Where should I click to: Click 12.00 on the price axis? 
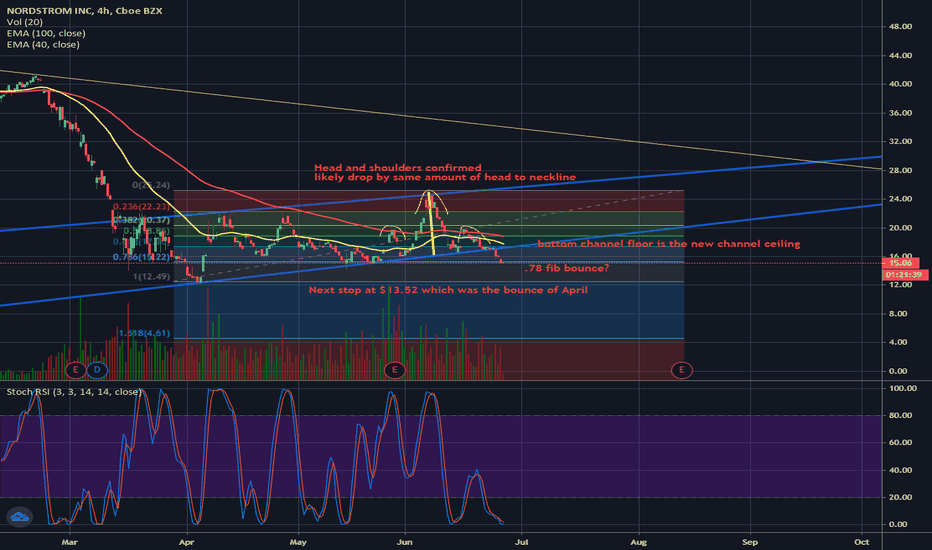pos(900,285)
